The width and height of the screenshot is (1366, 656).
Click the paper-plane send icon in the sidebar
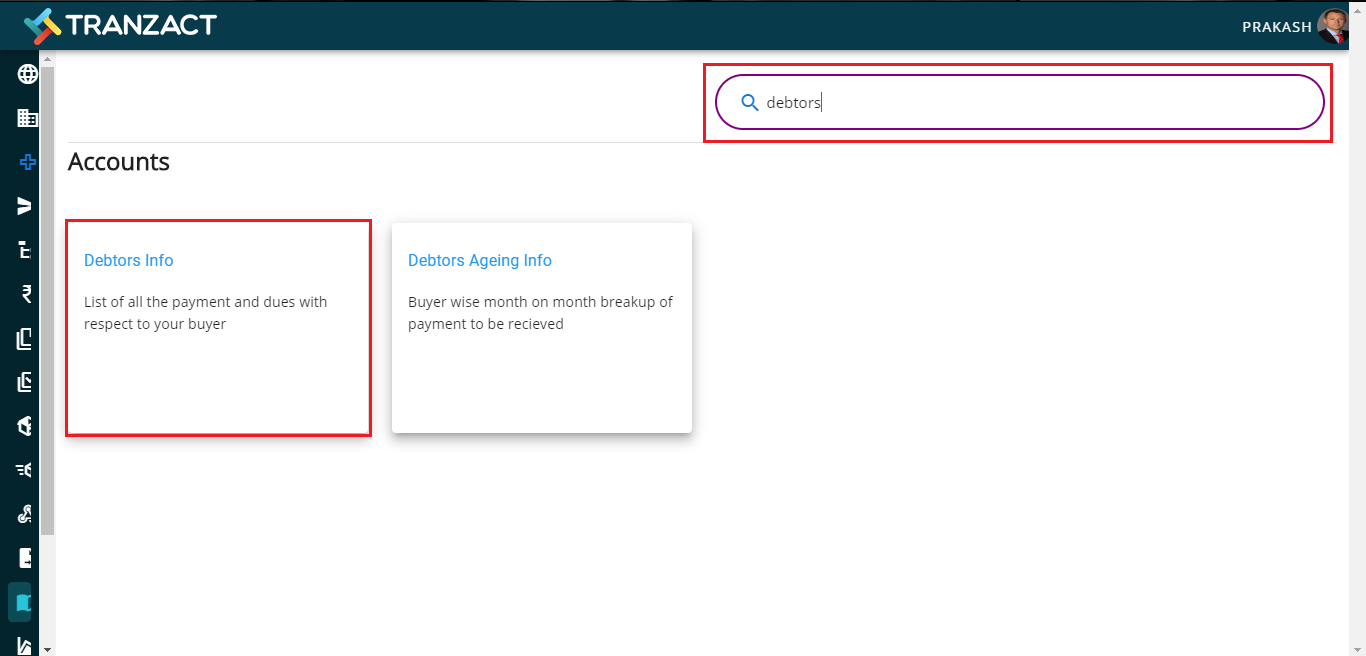25,206
